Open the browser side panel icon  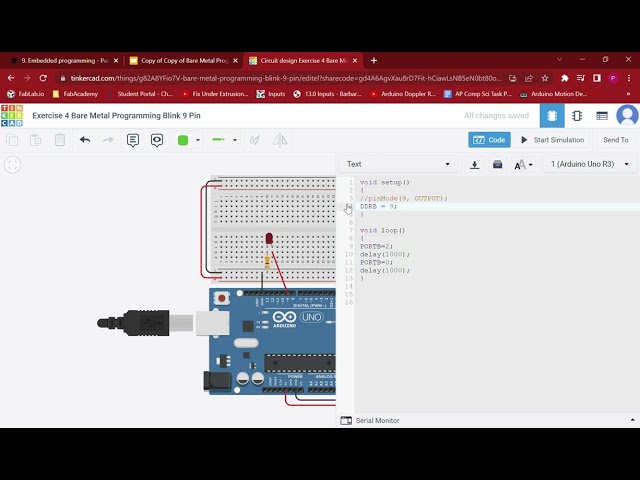coord(597,78)
